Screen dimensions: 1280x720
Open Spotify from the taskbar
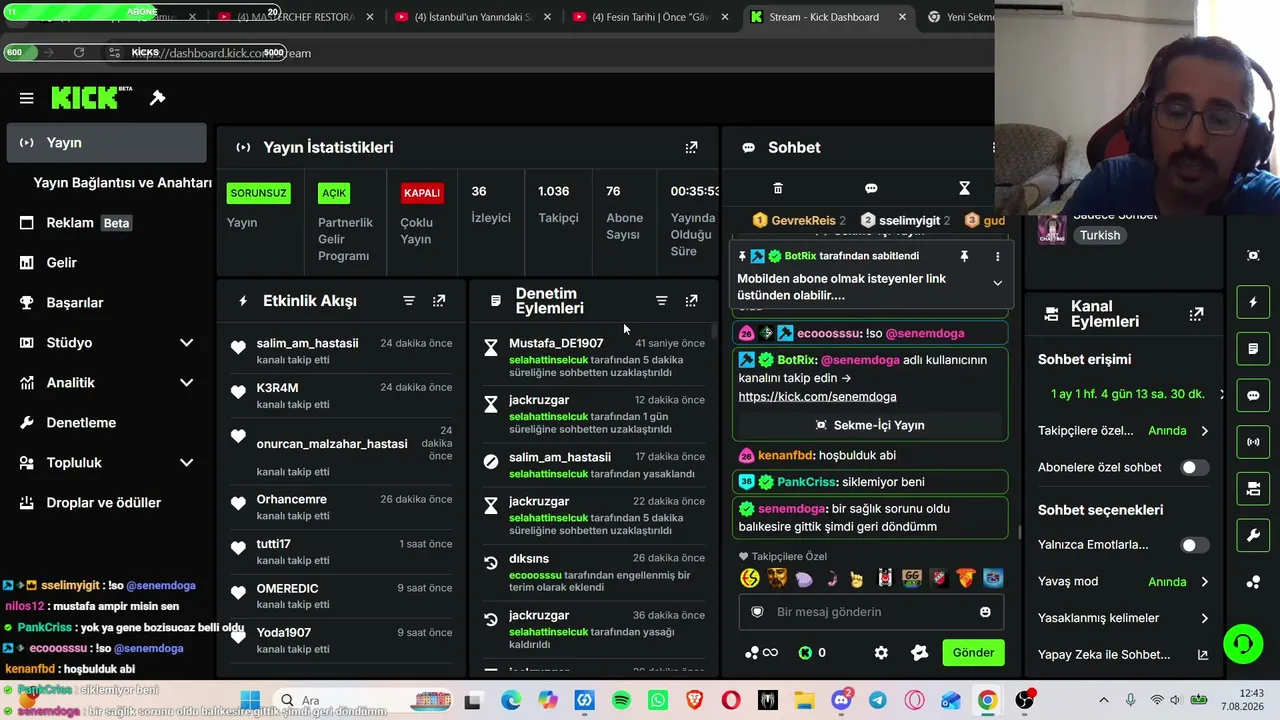point(621,700)
